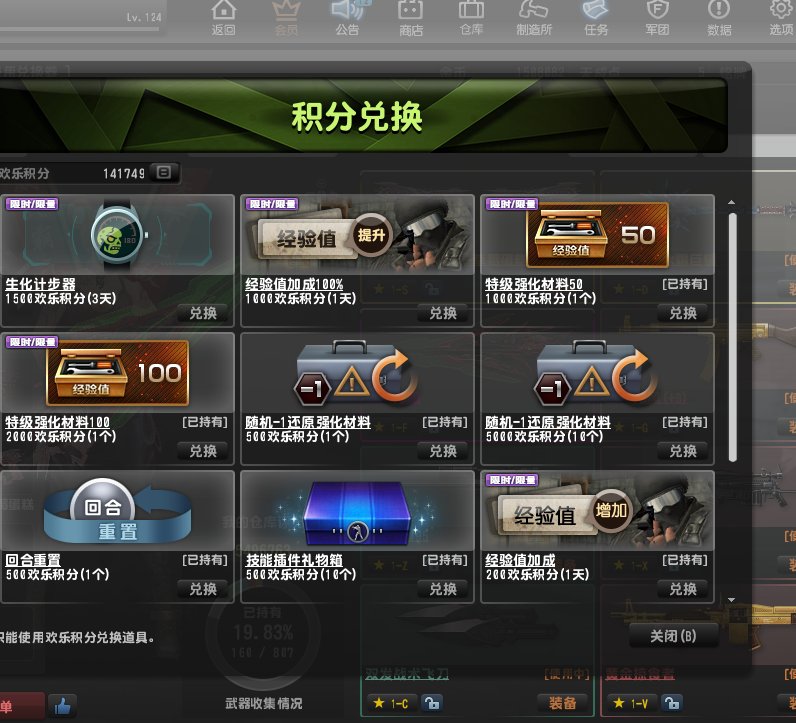
Task: Open the 经验值加成100% name link
Action: pyautogui.click(x=294, y=284)
